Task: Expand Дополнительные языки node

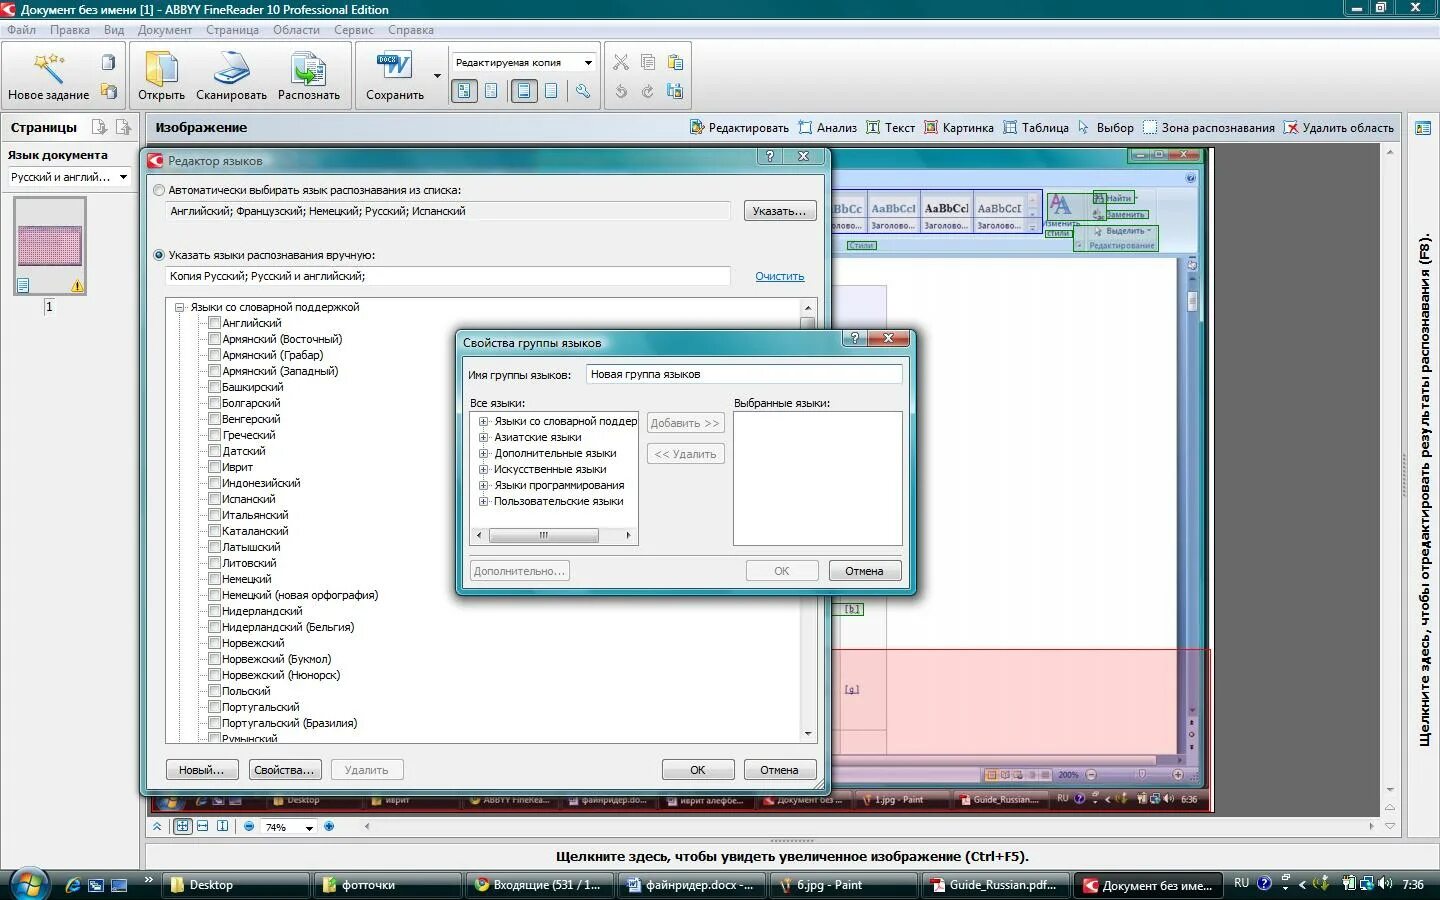Action: click(x=484, y=453)
